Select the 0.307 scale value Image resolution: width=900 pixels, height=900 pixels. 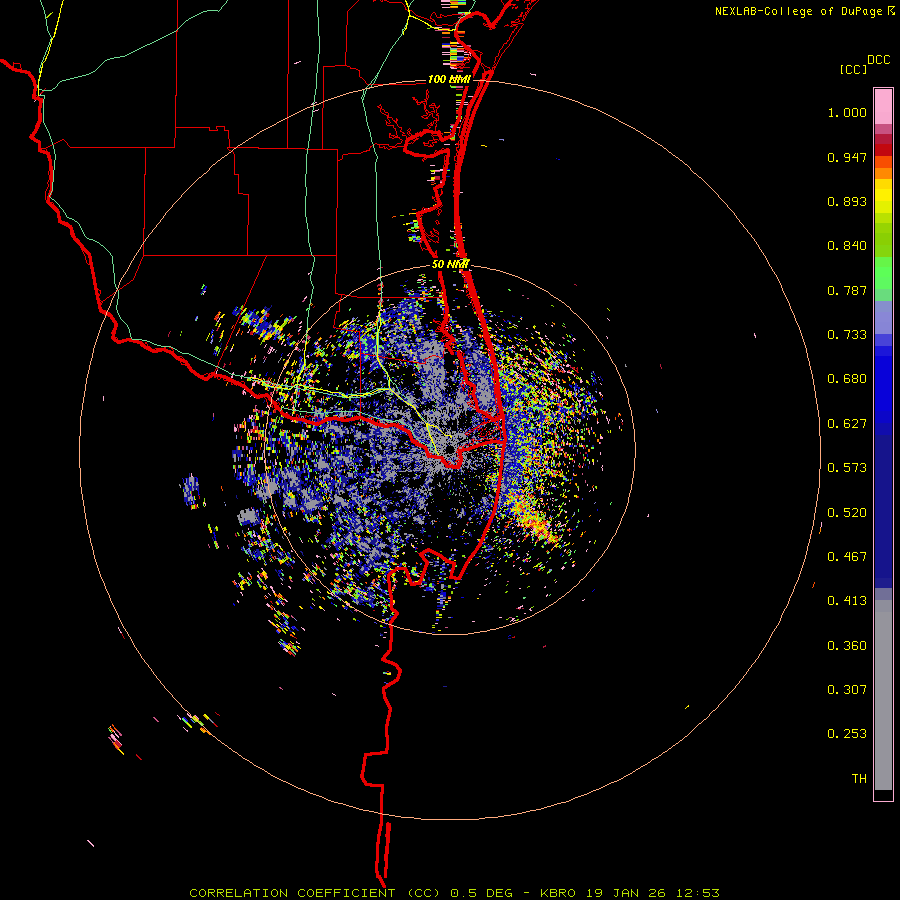click(847, 690)
